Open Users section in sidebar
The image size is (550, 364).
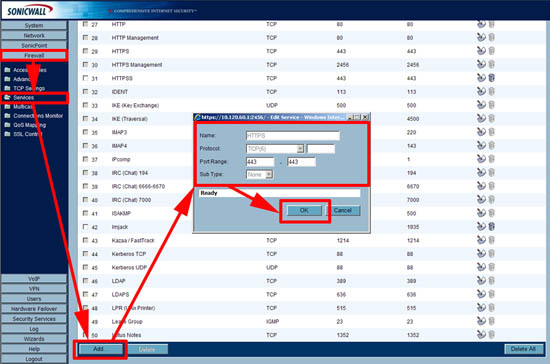pyautogui.click(x=34, y=299)
